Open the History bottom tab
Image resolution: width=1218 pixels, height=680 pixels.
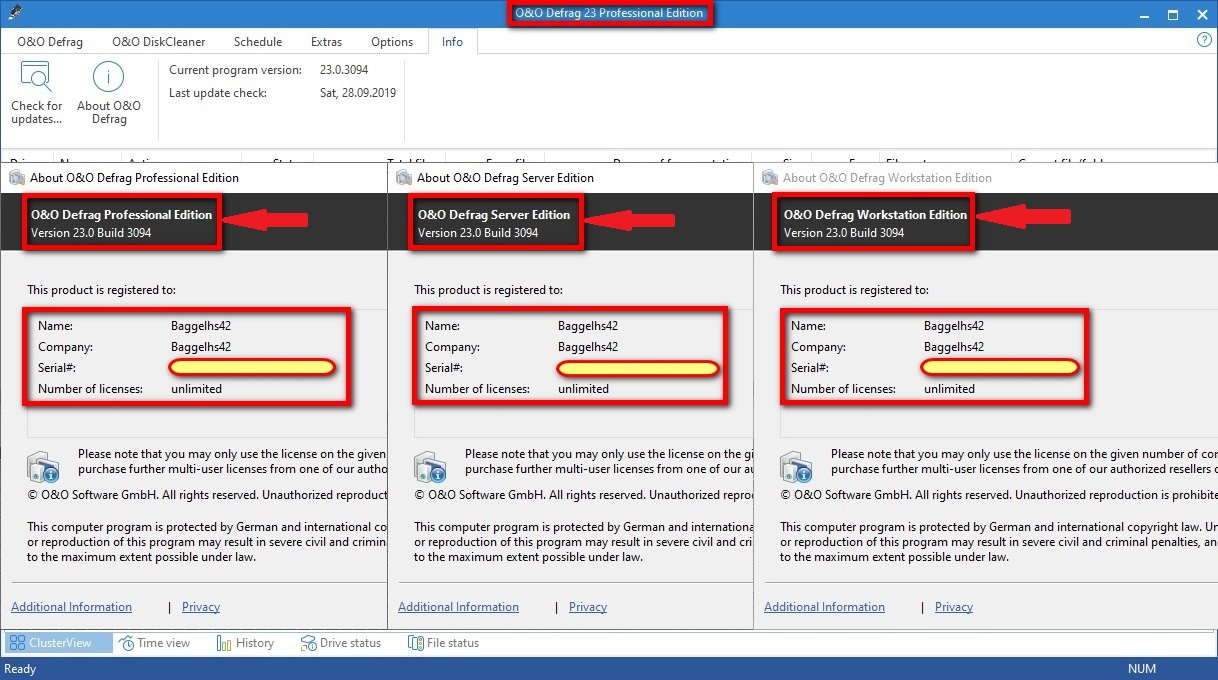pos(245,643)
